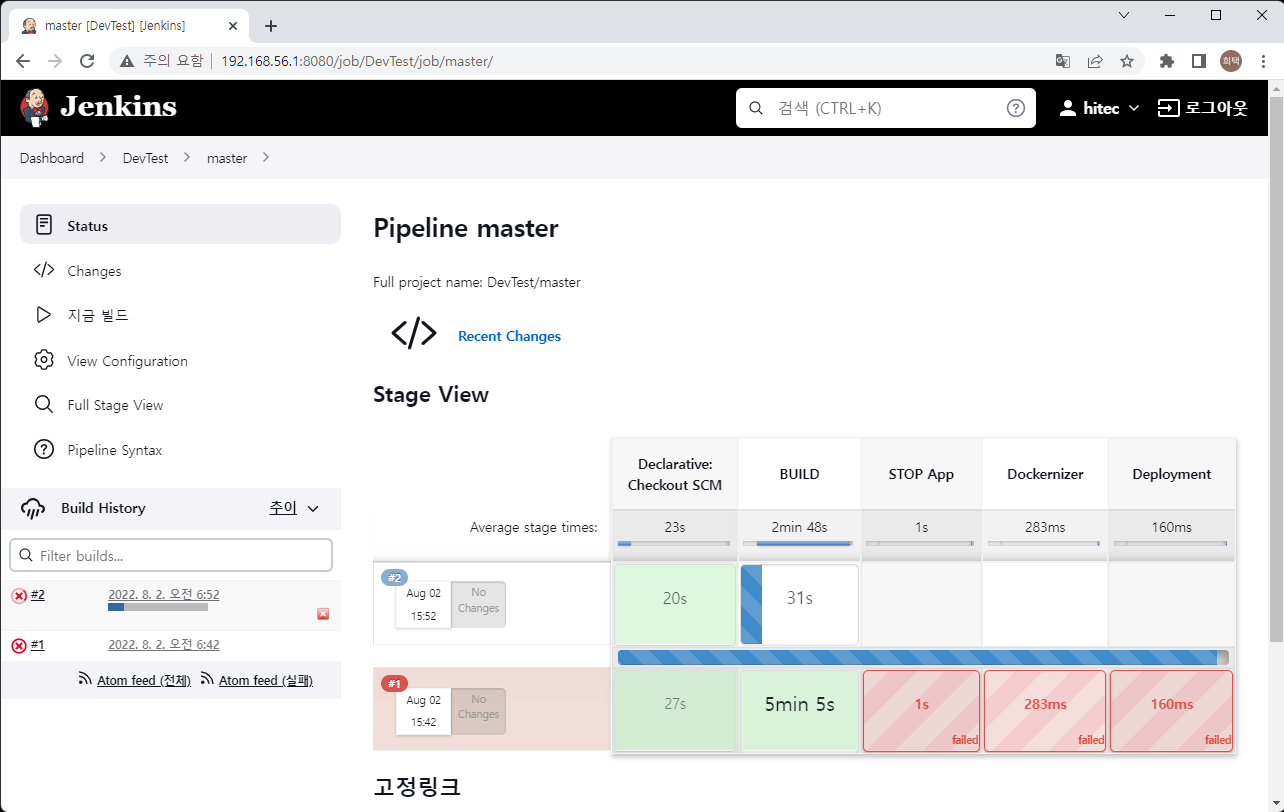
Task: Click the browser address bar URL
Action: tap(357, 61)
